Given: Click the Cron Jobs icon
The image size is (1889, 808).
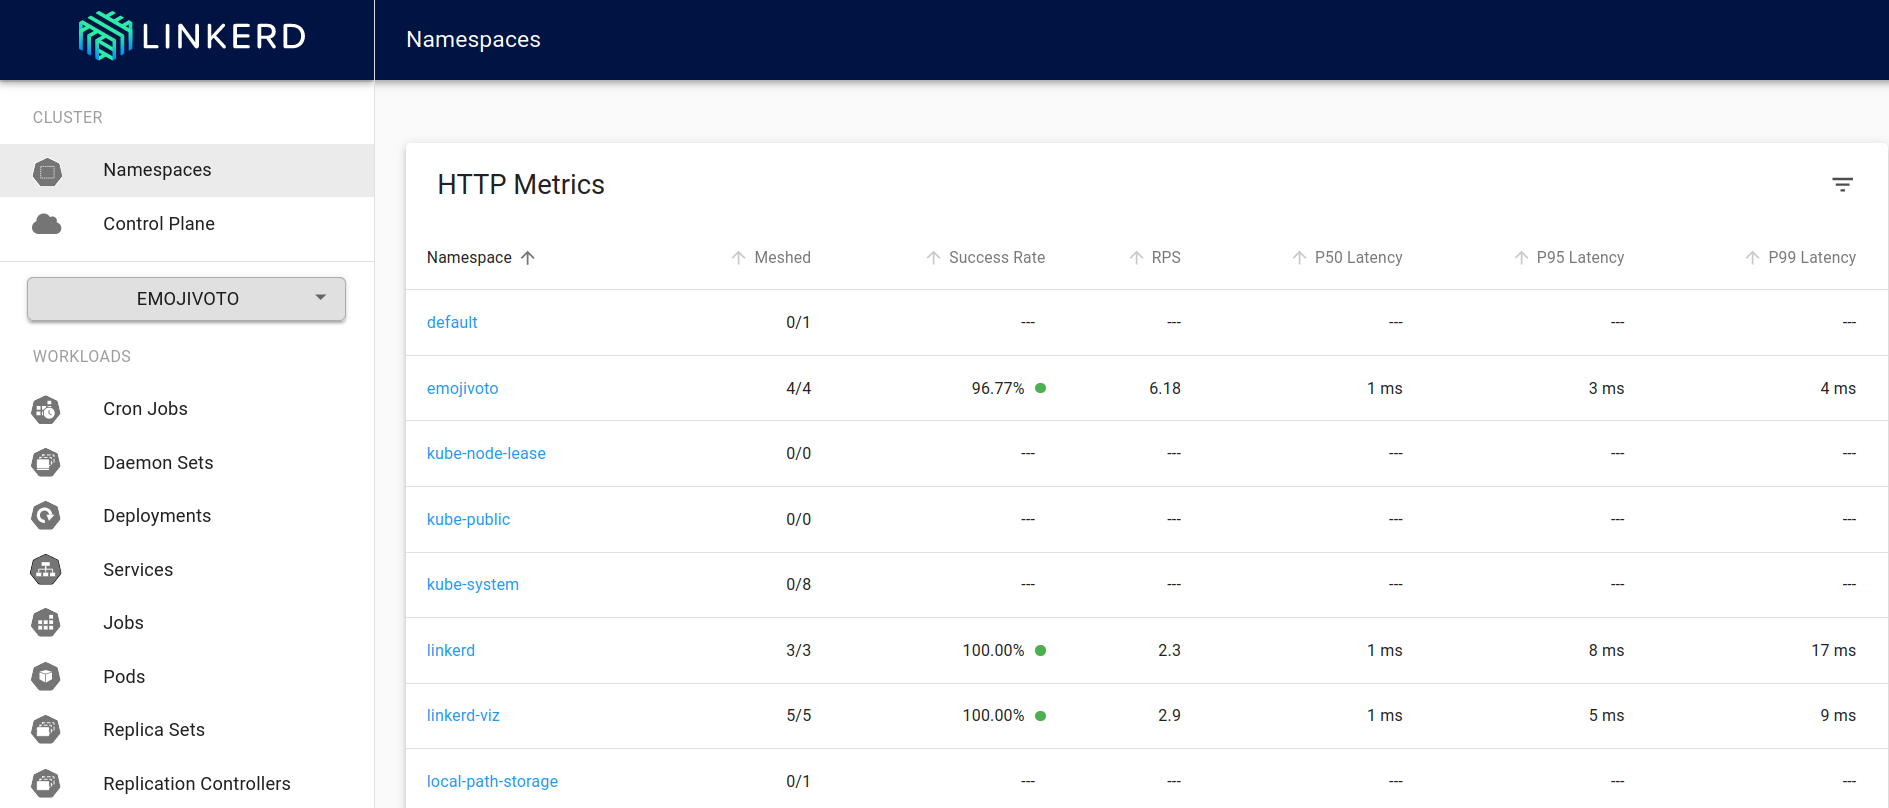Looking at the screenshot, I should click(x=46, y=410).
